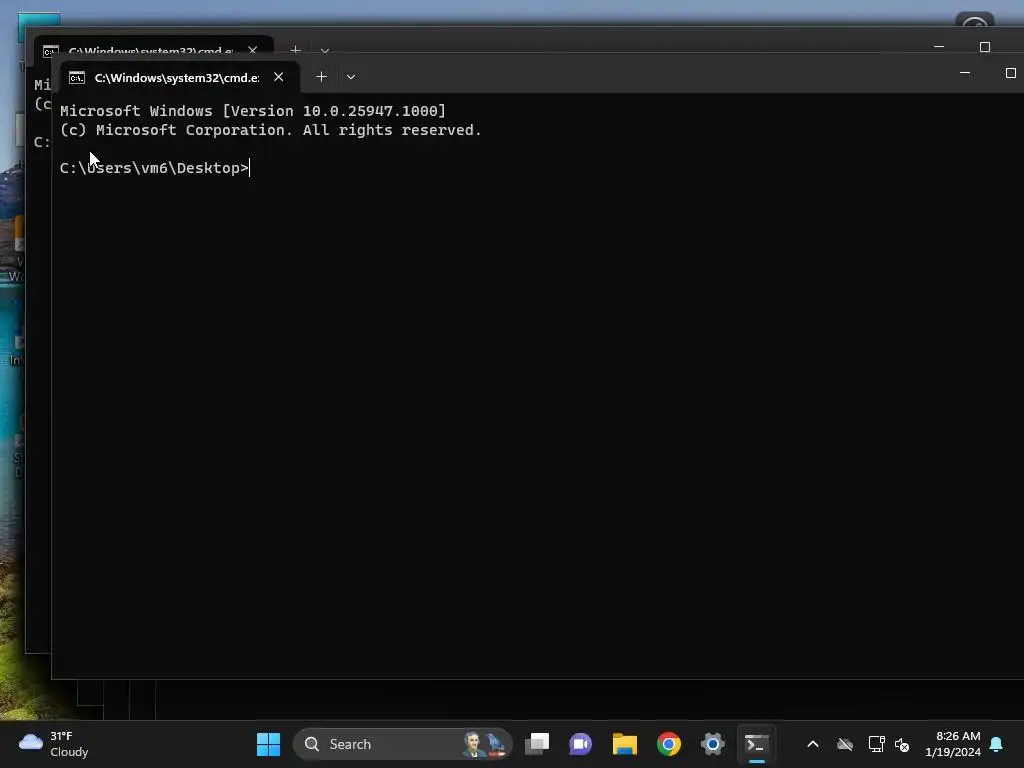The image size is (1024, 768).
Task: Click the Microsoft Corporation copyright line
Action: [x=270, y=130]
